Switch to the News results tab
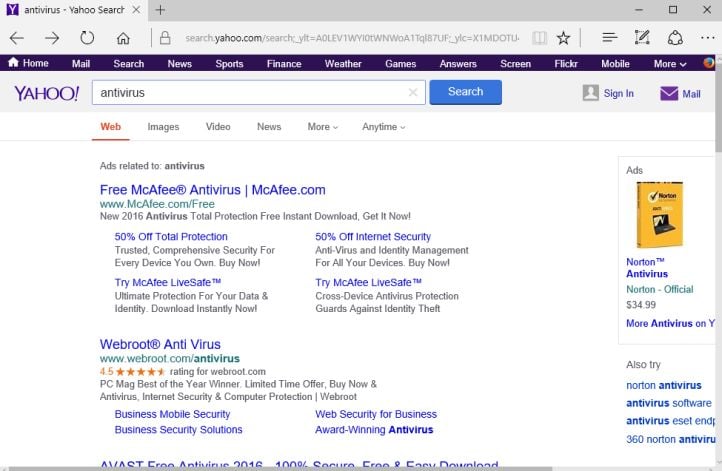The image size is (722, 471). (x=269, y=127)
